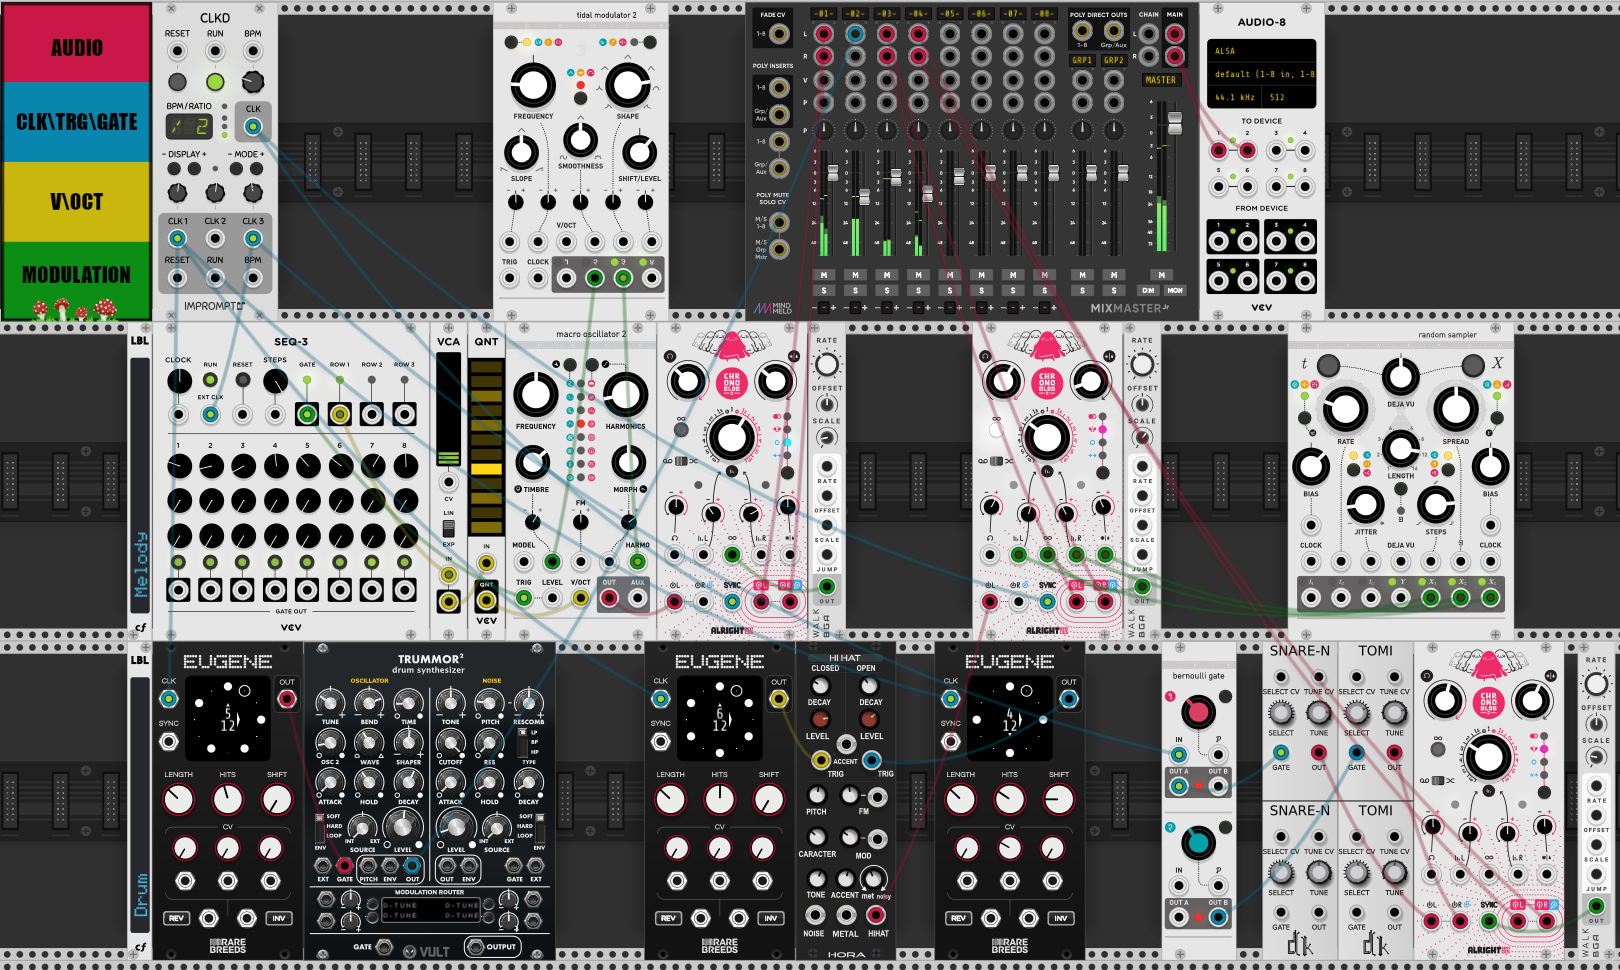Viewport: 1620px width, 970px height.
Task: Click the large FREQUENCY knob on tidal modulator 2
Action: (x=533, y=86)
